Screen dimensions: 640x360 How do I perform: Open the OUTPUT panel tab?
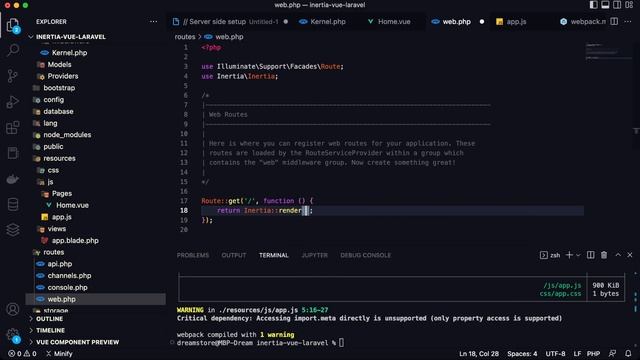[234, 255]
